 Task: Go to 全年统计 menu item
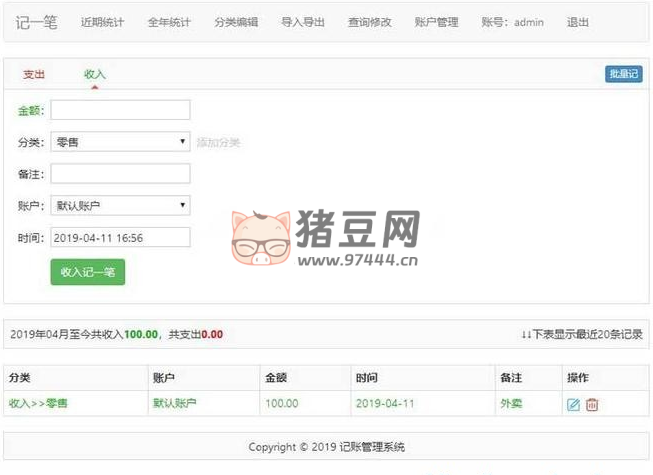coord(169,22)
